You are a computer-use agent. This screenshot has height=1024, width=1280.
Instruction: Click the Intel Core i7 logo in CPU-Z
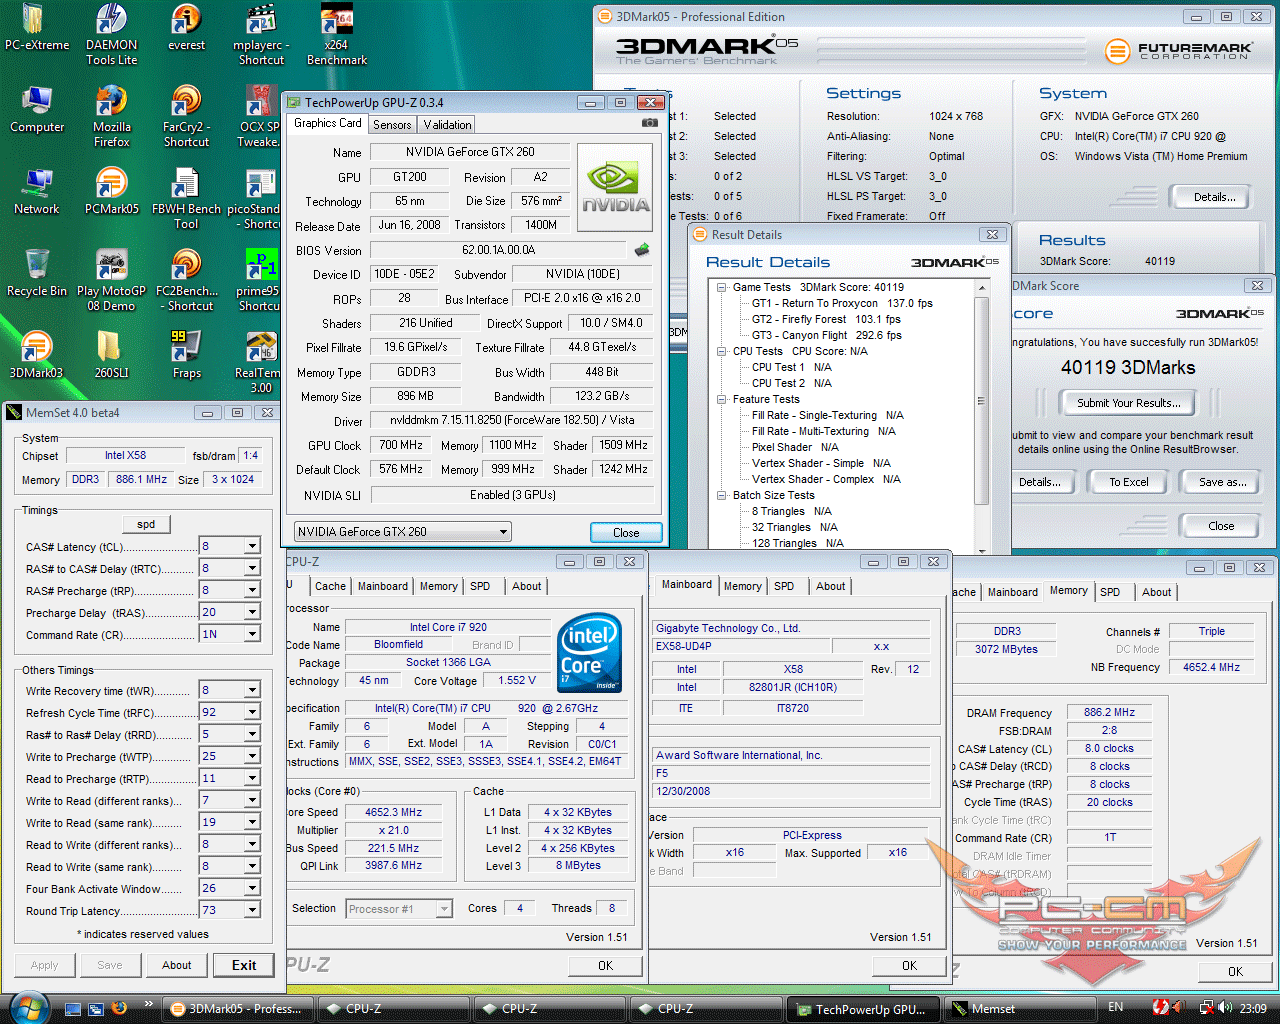tap(589, 653)
